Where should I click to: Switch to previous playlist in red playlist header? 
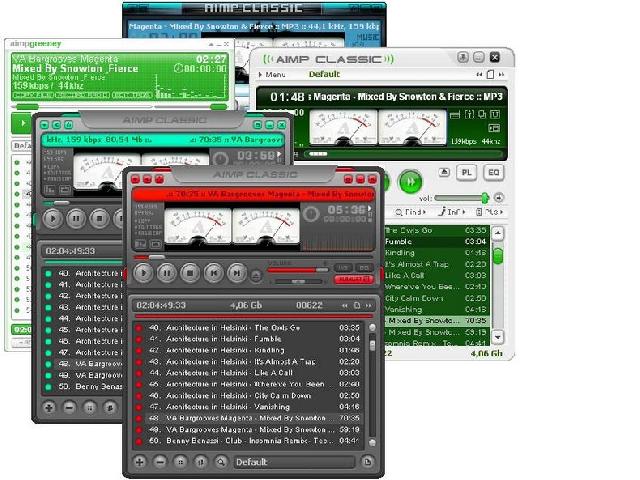tap(345, 305)
